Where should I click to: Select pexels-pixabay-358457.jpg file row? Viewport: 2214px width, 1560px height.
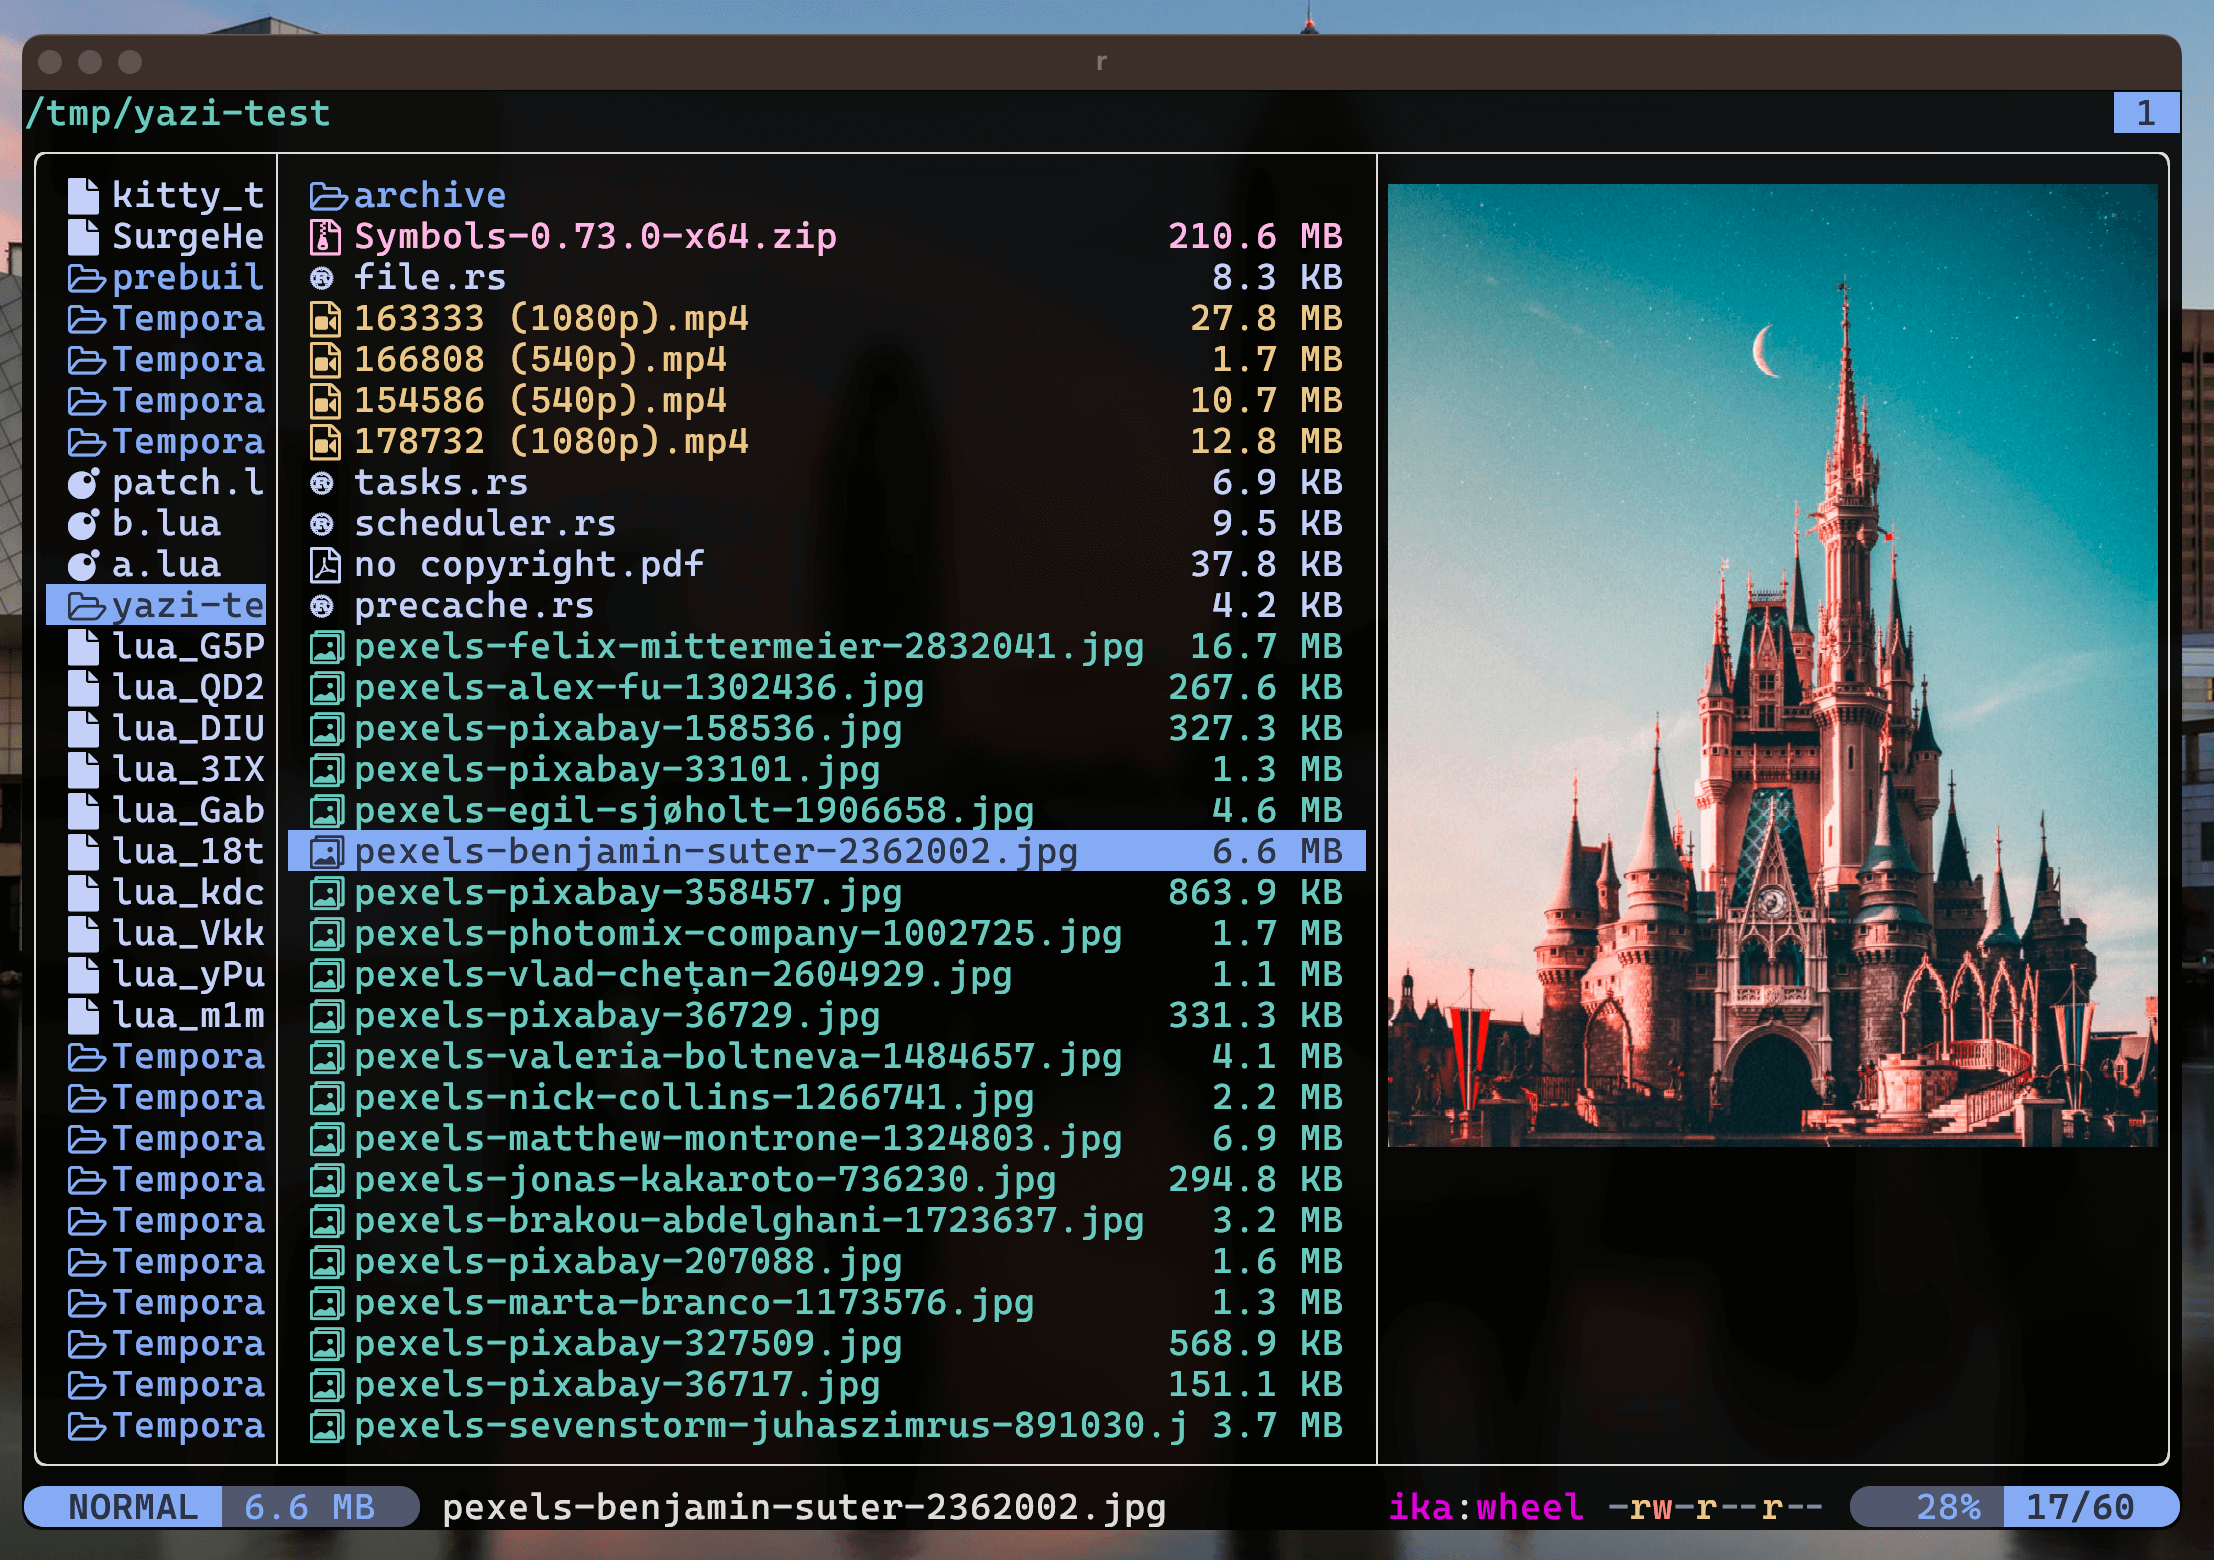(x=627, y=893)
